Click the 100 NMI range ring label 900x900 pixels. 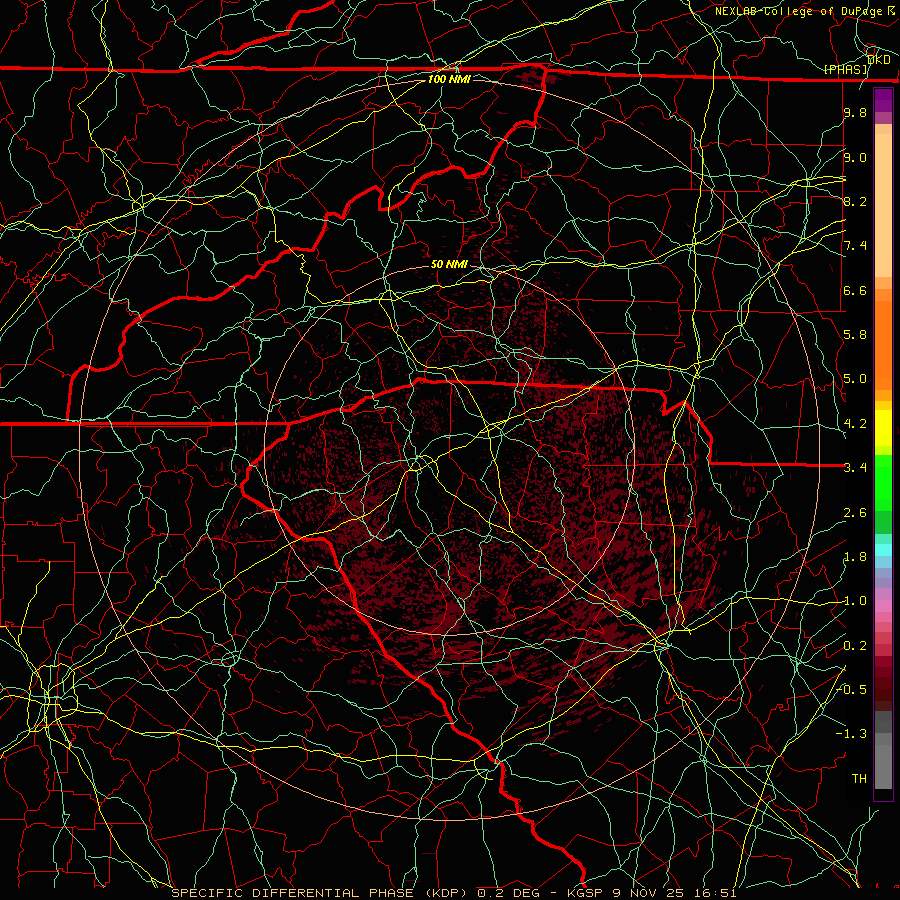(449, 79)
